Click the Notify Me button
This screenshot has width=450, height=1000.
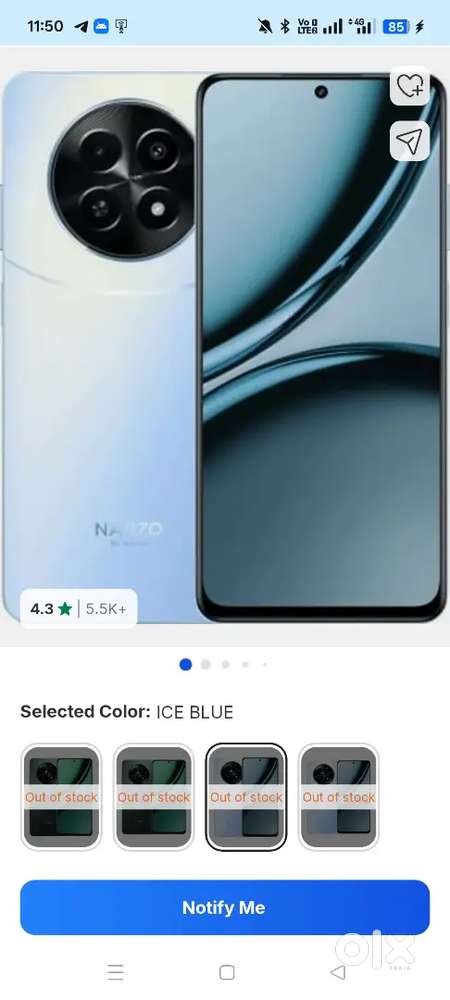[x=225, y=908]
